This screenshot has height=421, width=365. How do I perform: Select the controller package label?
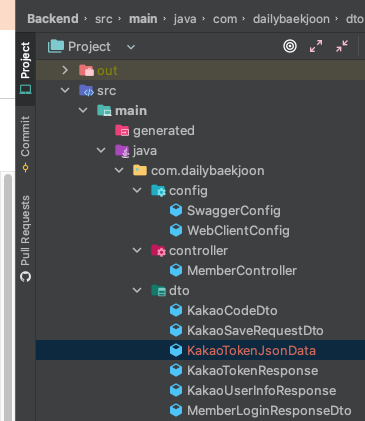click(x=198, y=251)
